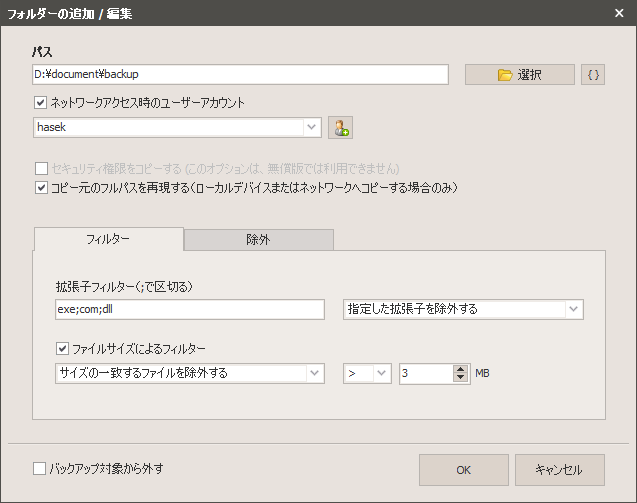
Task: Select the フィルター tab
Action: click(108, 239)
